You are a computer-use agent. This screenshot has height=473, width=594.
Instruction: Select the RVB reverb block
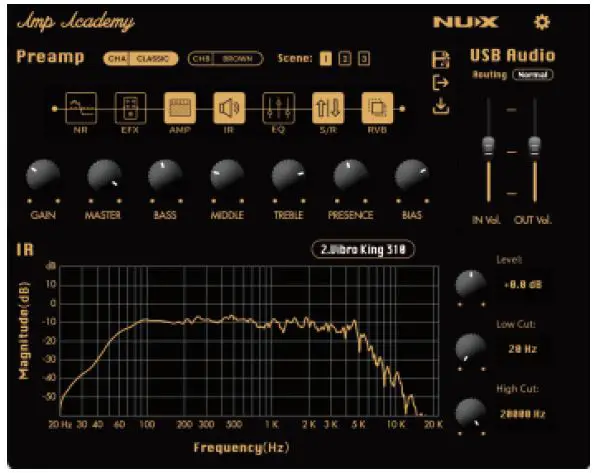[x=377, y=108]
